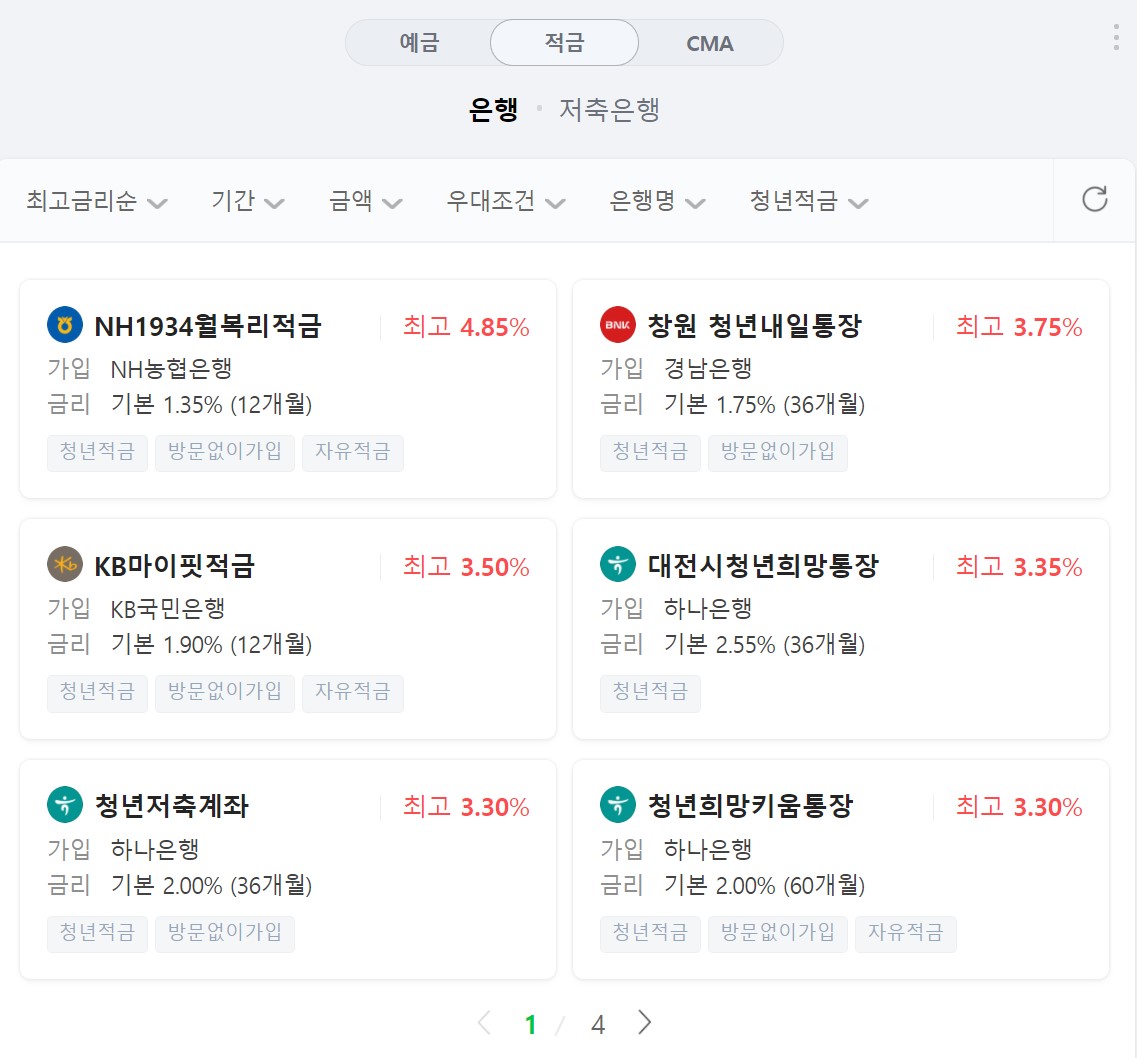Open 청년저축계좌 product
The width and height of the screenshot is (1137, 1058).
(x=172, y=806)
